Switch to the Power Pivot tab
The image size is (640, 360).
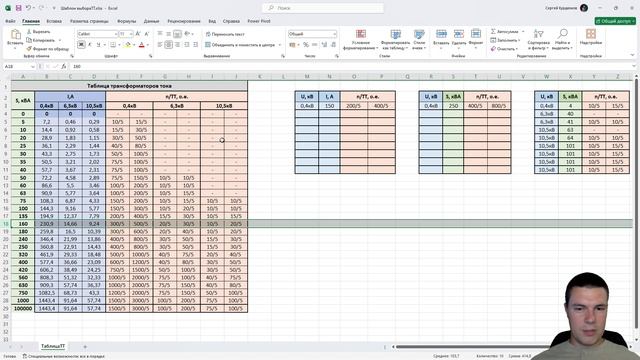point(259,21)
